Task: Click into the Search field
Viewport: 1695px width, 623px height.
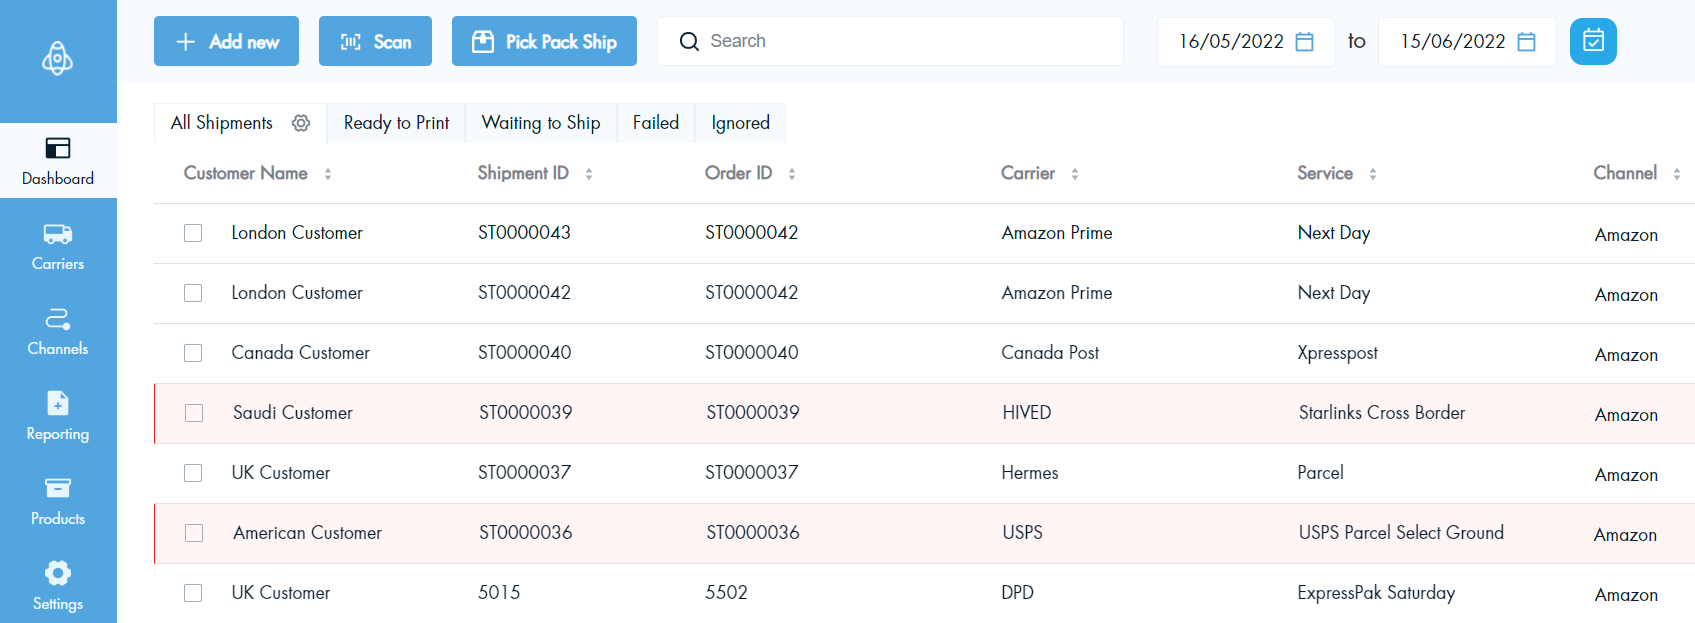Action: click(900, 41)
